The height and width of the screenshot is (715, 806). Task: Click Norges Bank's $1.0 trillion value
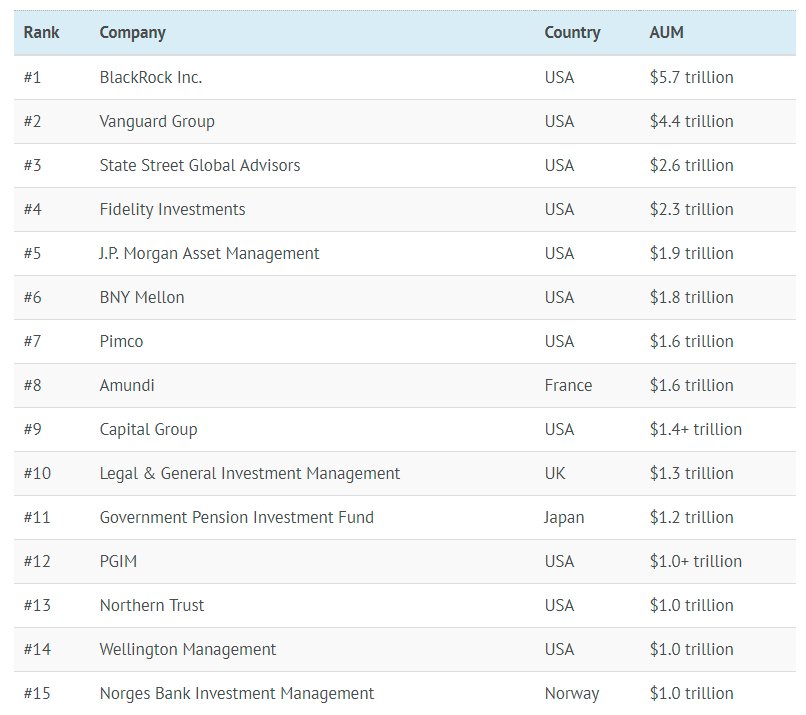(x=691, y=693)
